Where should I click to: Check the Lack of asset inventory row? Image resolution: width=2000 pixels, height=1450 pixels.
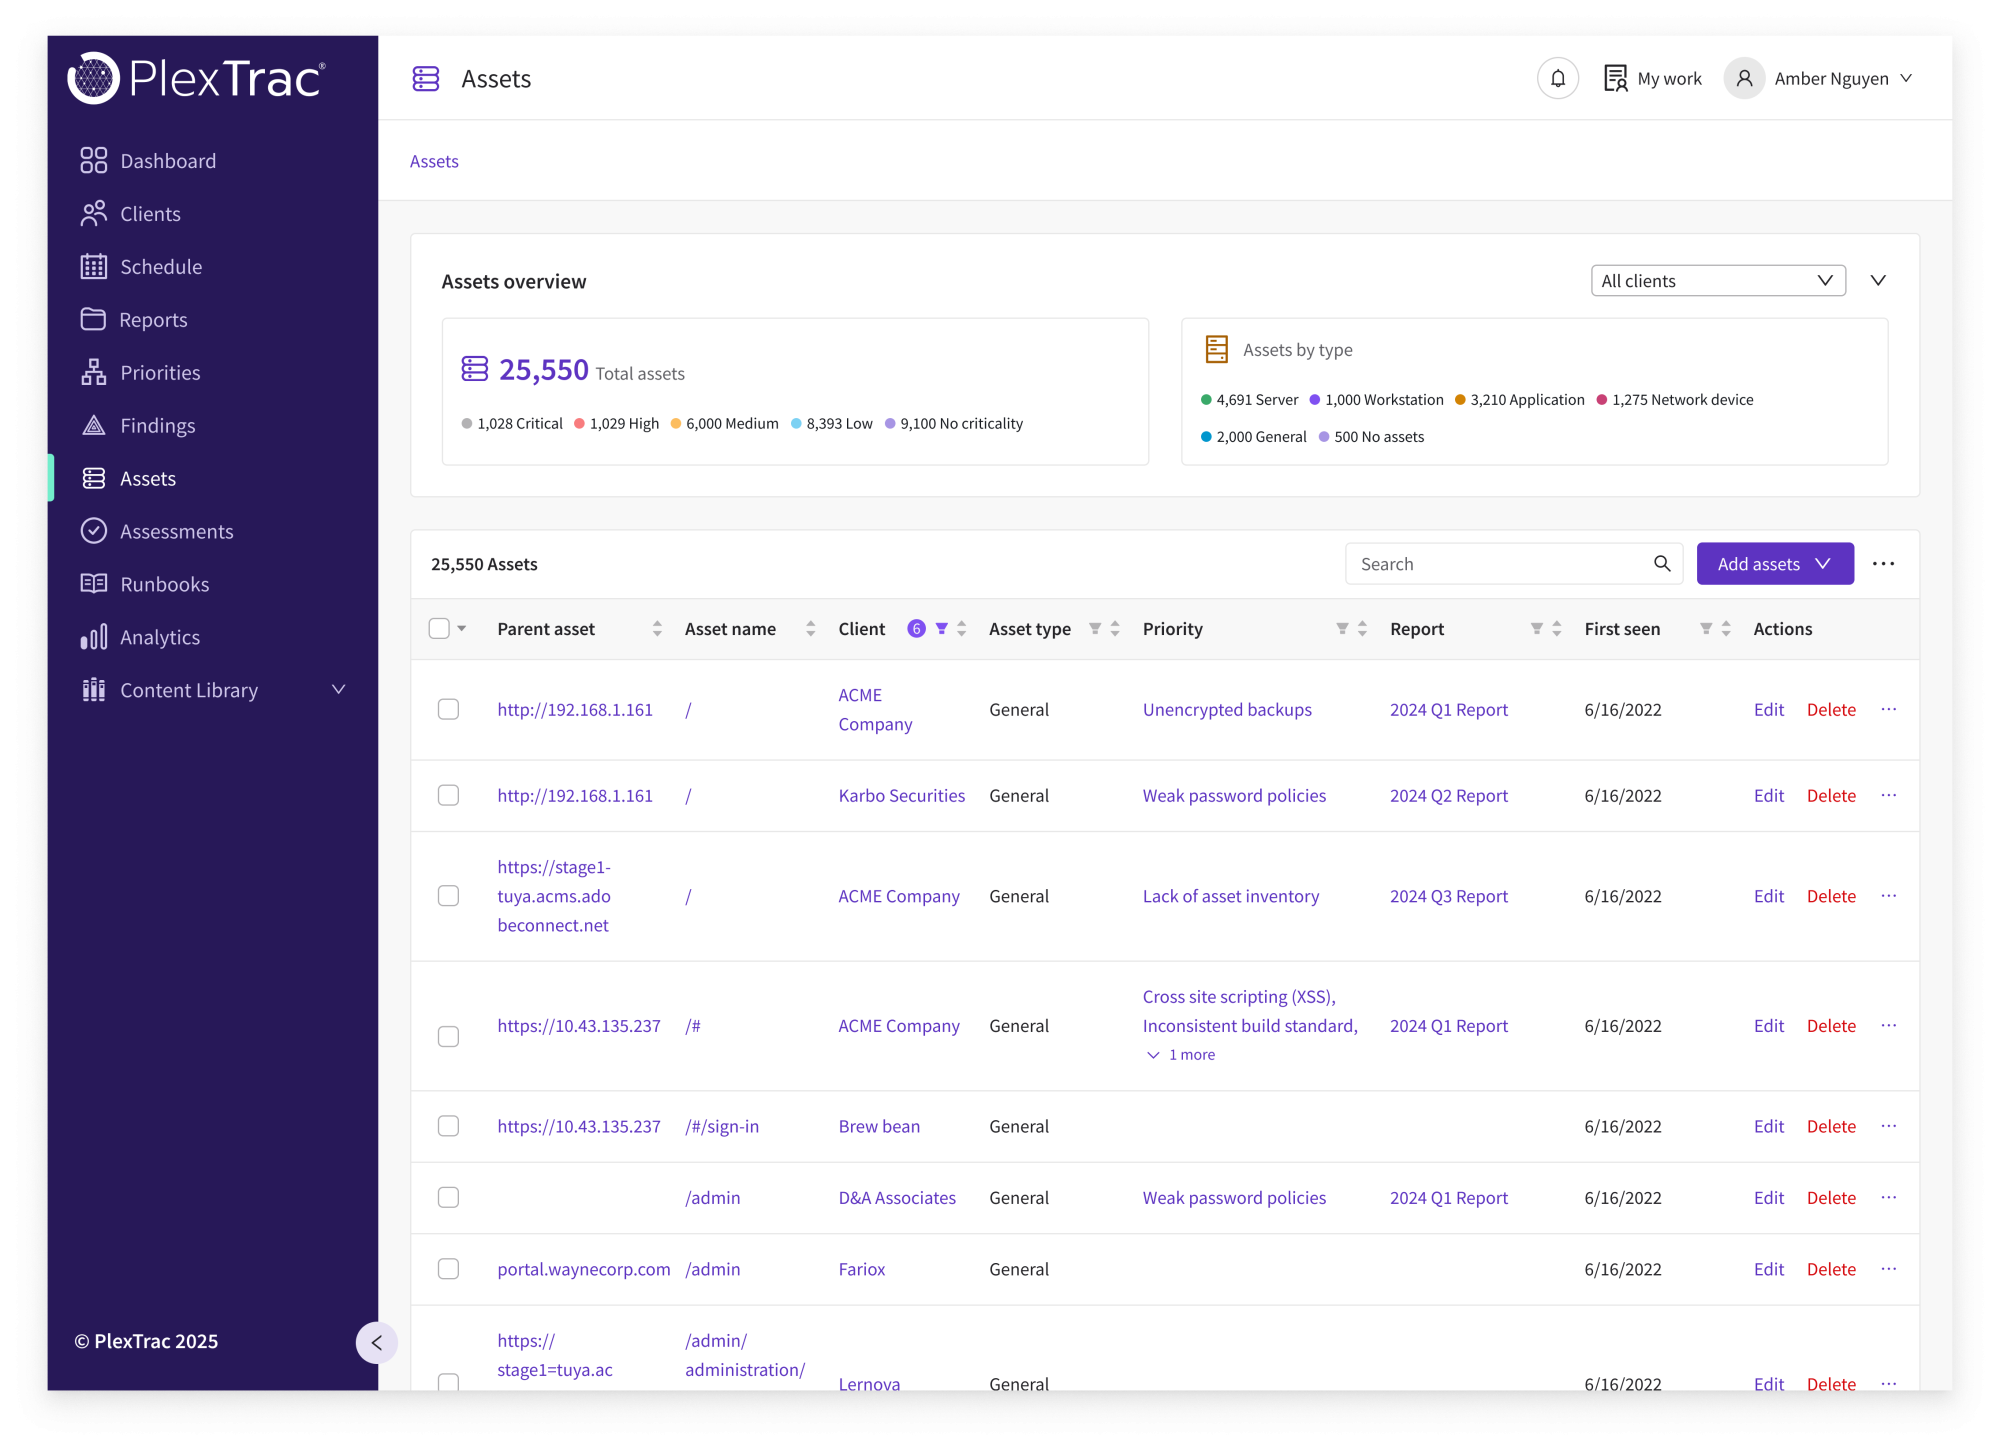[448, 896]
